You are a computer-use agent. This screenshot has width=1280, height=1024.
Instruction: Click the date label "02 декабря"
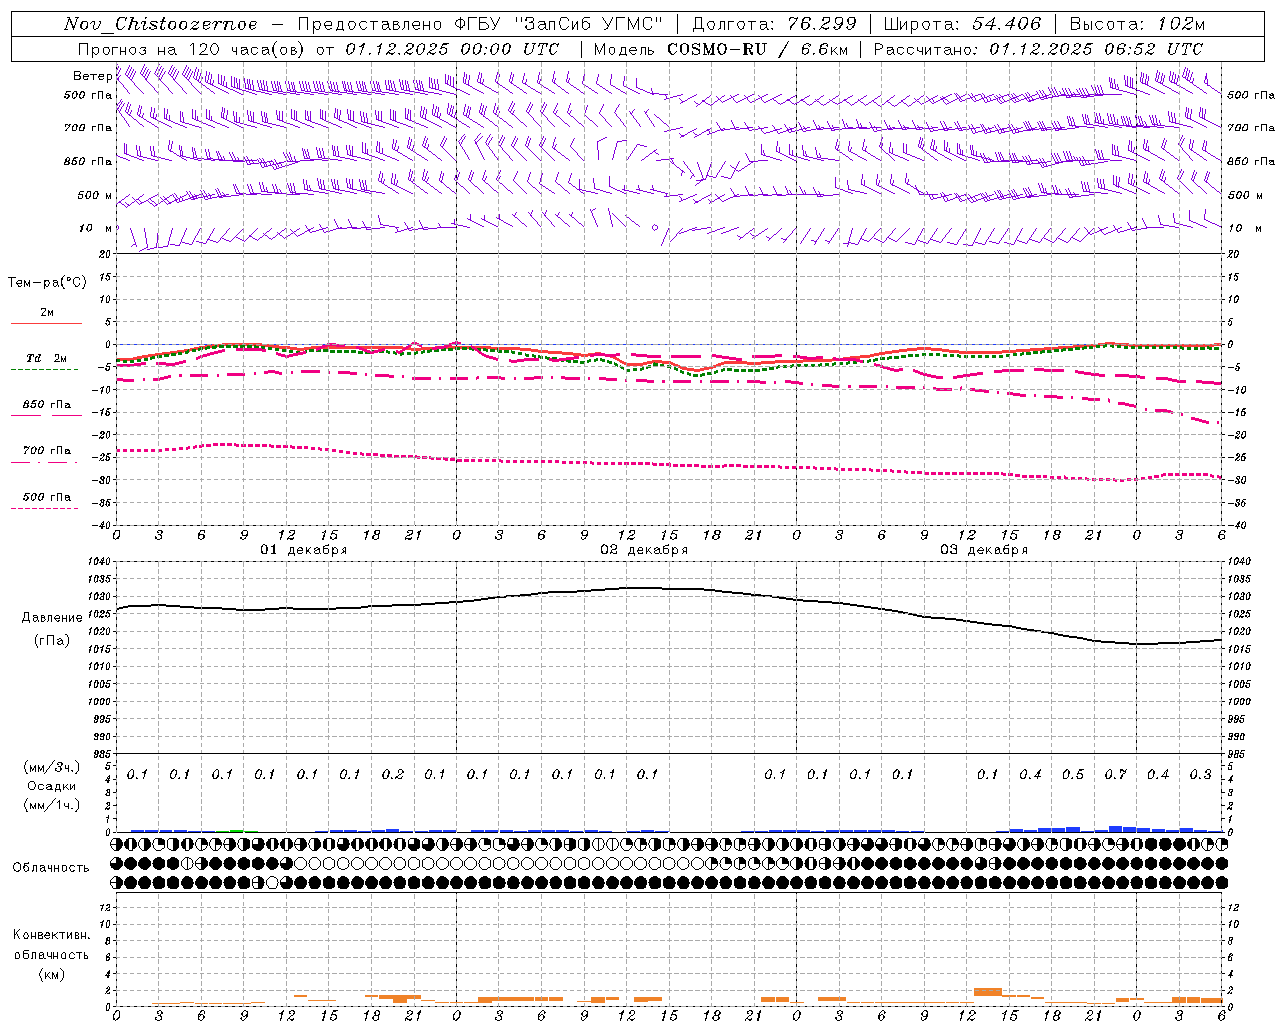[644, 550]
